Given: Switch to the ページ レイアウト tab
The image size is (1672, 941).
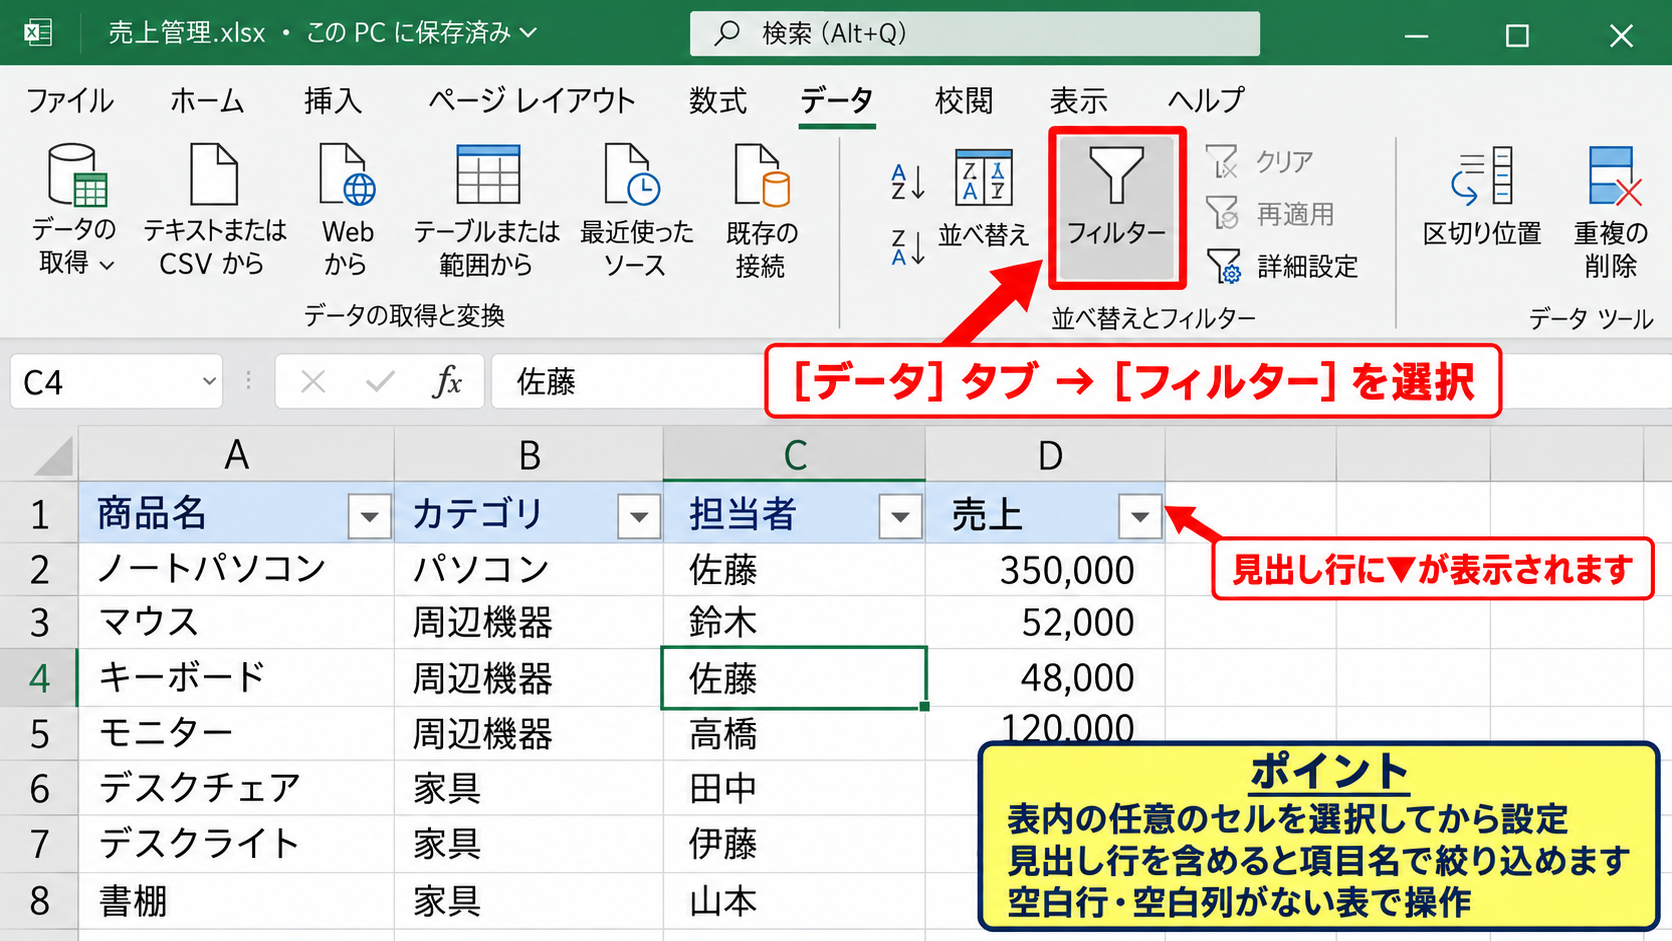Looking at the screenshot, I should [x=531, y=101].
